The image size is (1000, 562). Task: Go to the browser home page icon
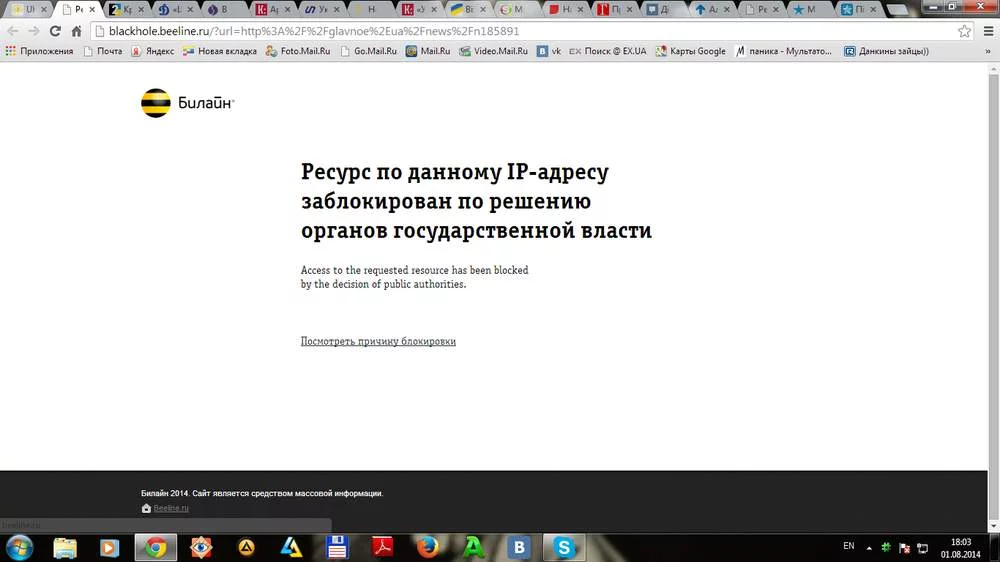click(x=76, y=31)
